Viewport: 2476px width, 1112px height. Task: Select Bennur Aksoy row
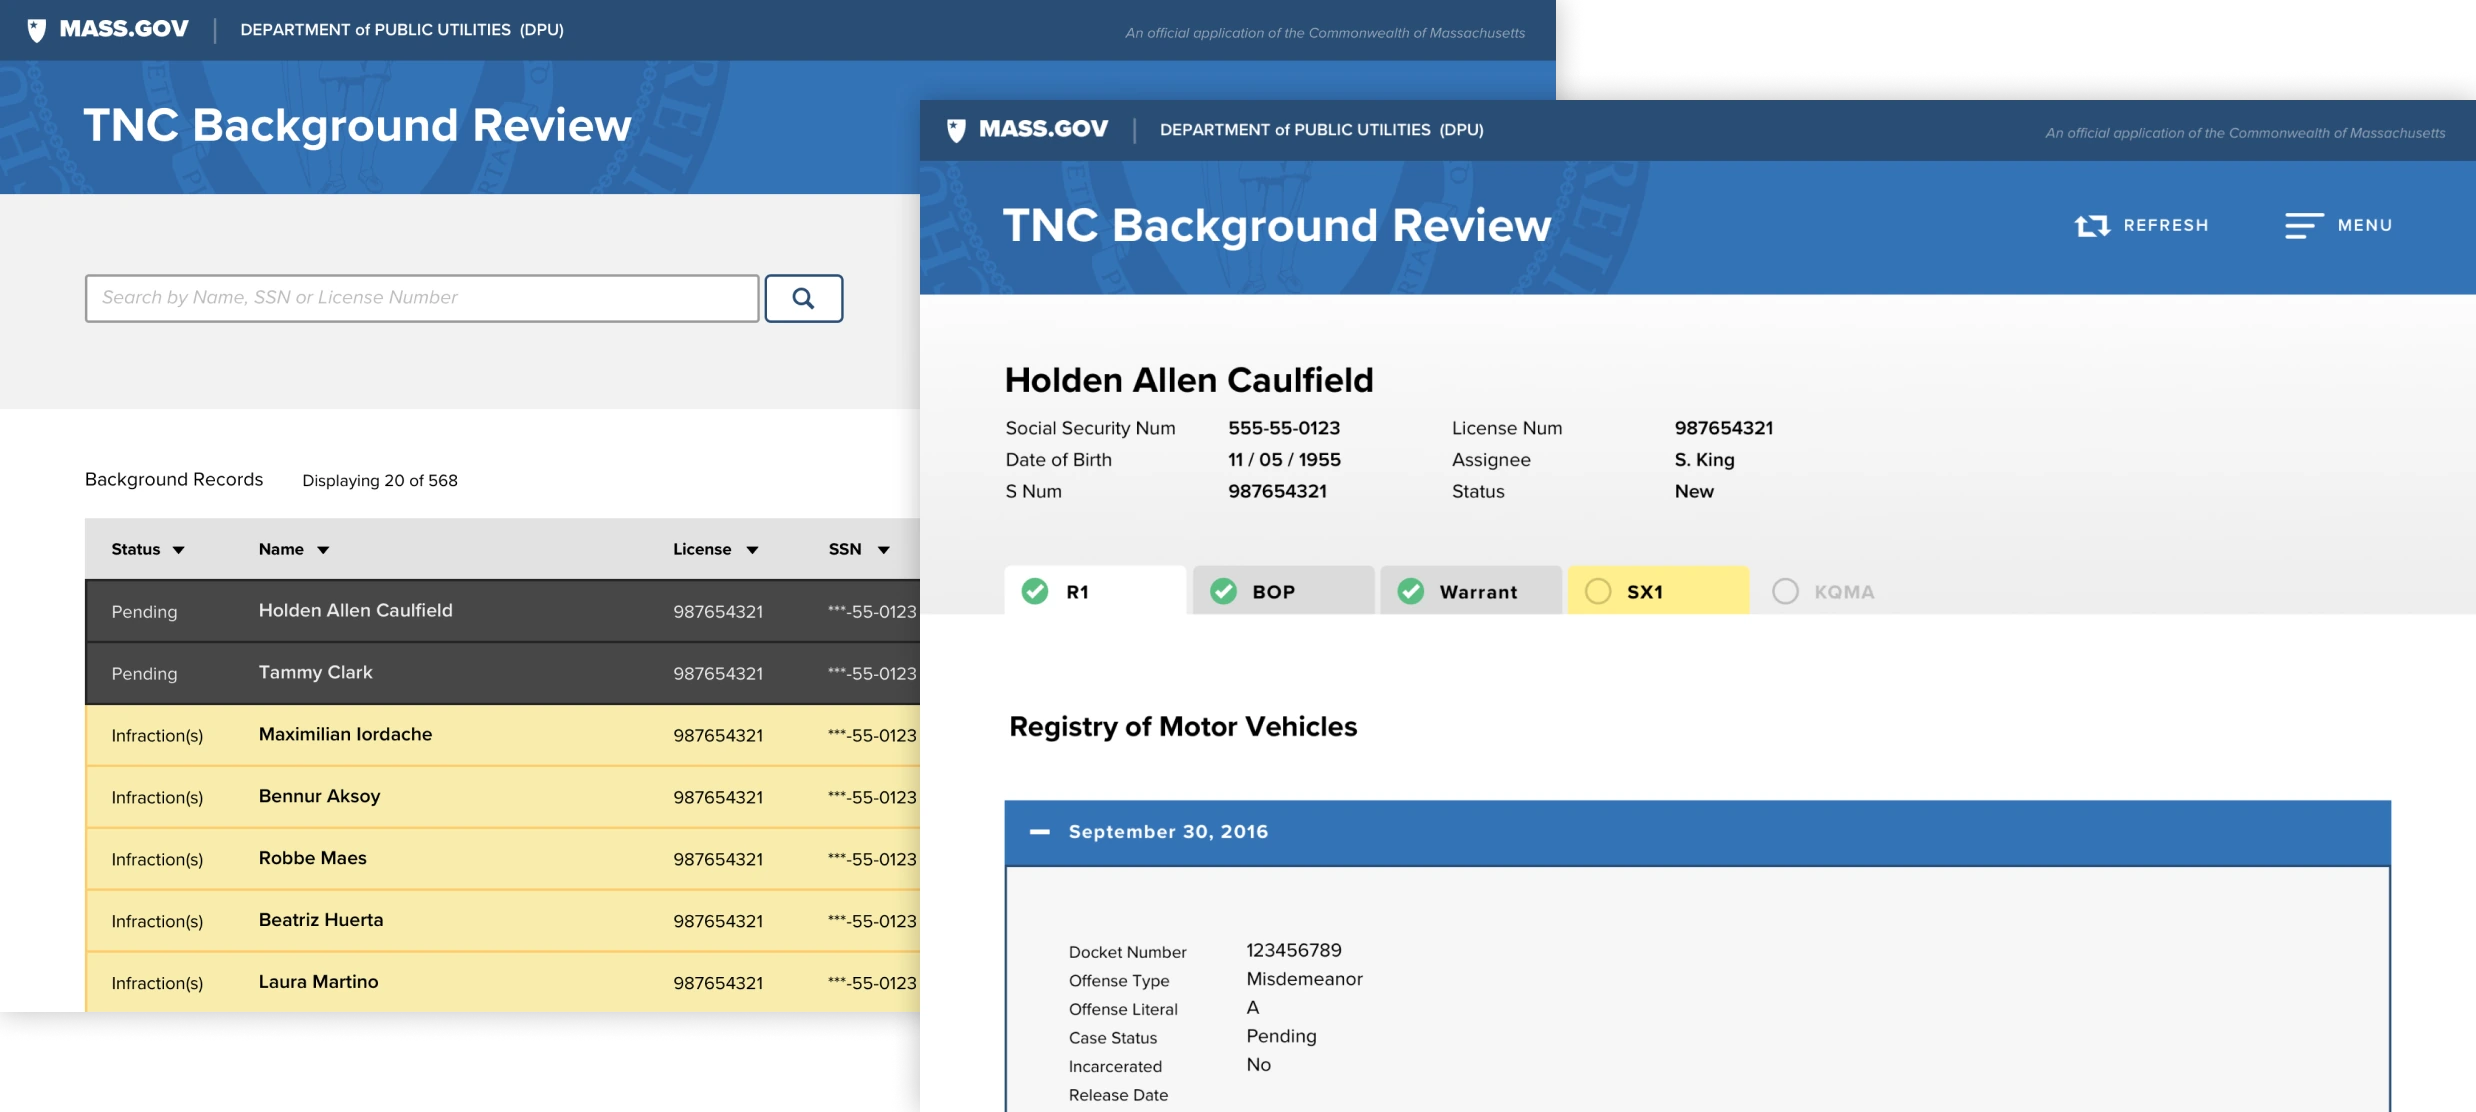pyautogui.click(x=502, y=797)
